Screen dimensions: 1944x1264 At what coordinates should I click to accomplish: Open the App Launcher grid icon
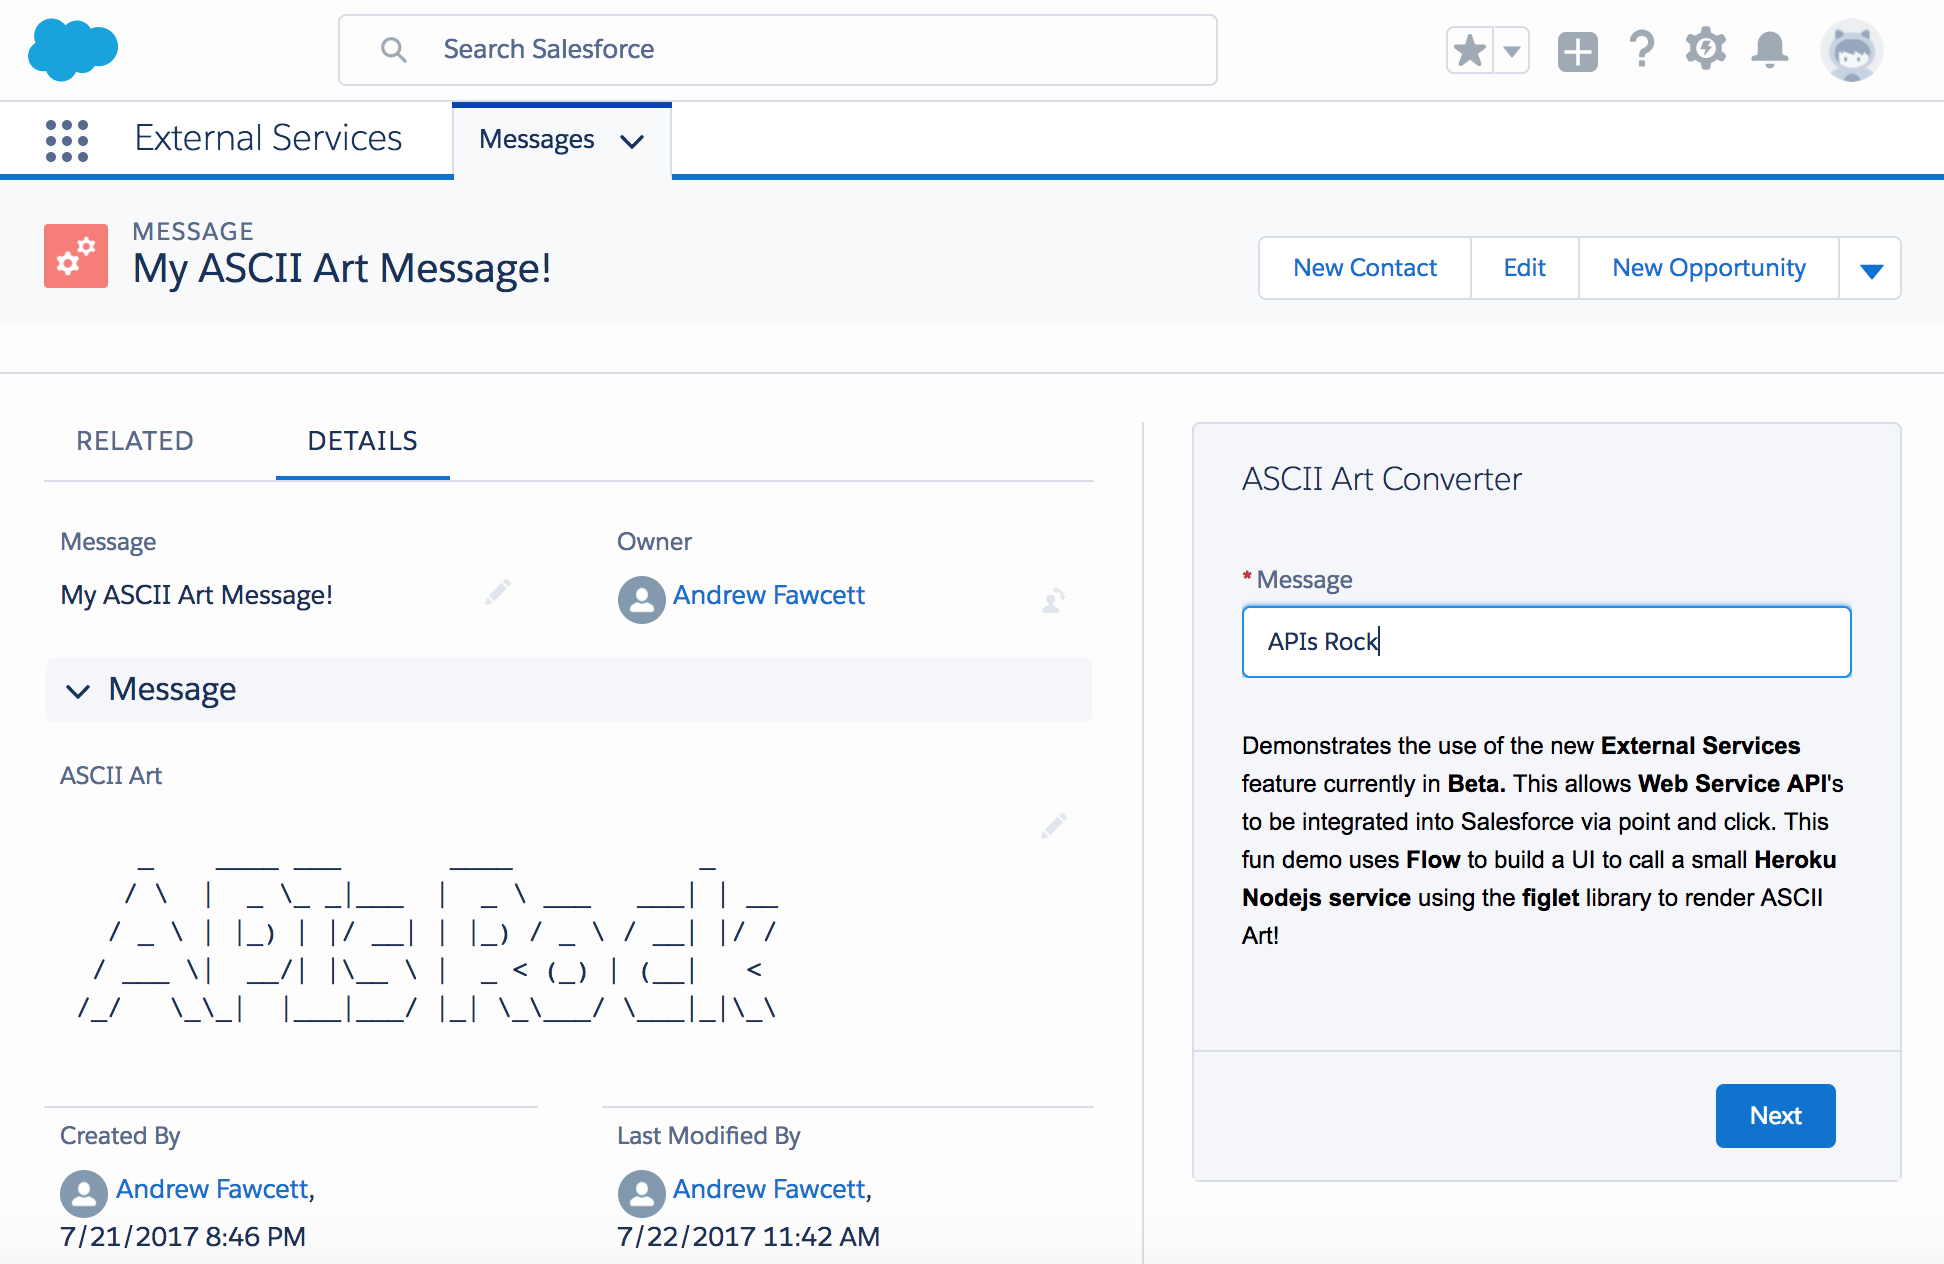point(67,140)
